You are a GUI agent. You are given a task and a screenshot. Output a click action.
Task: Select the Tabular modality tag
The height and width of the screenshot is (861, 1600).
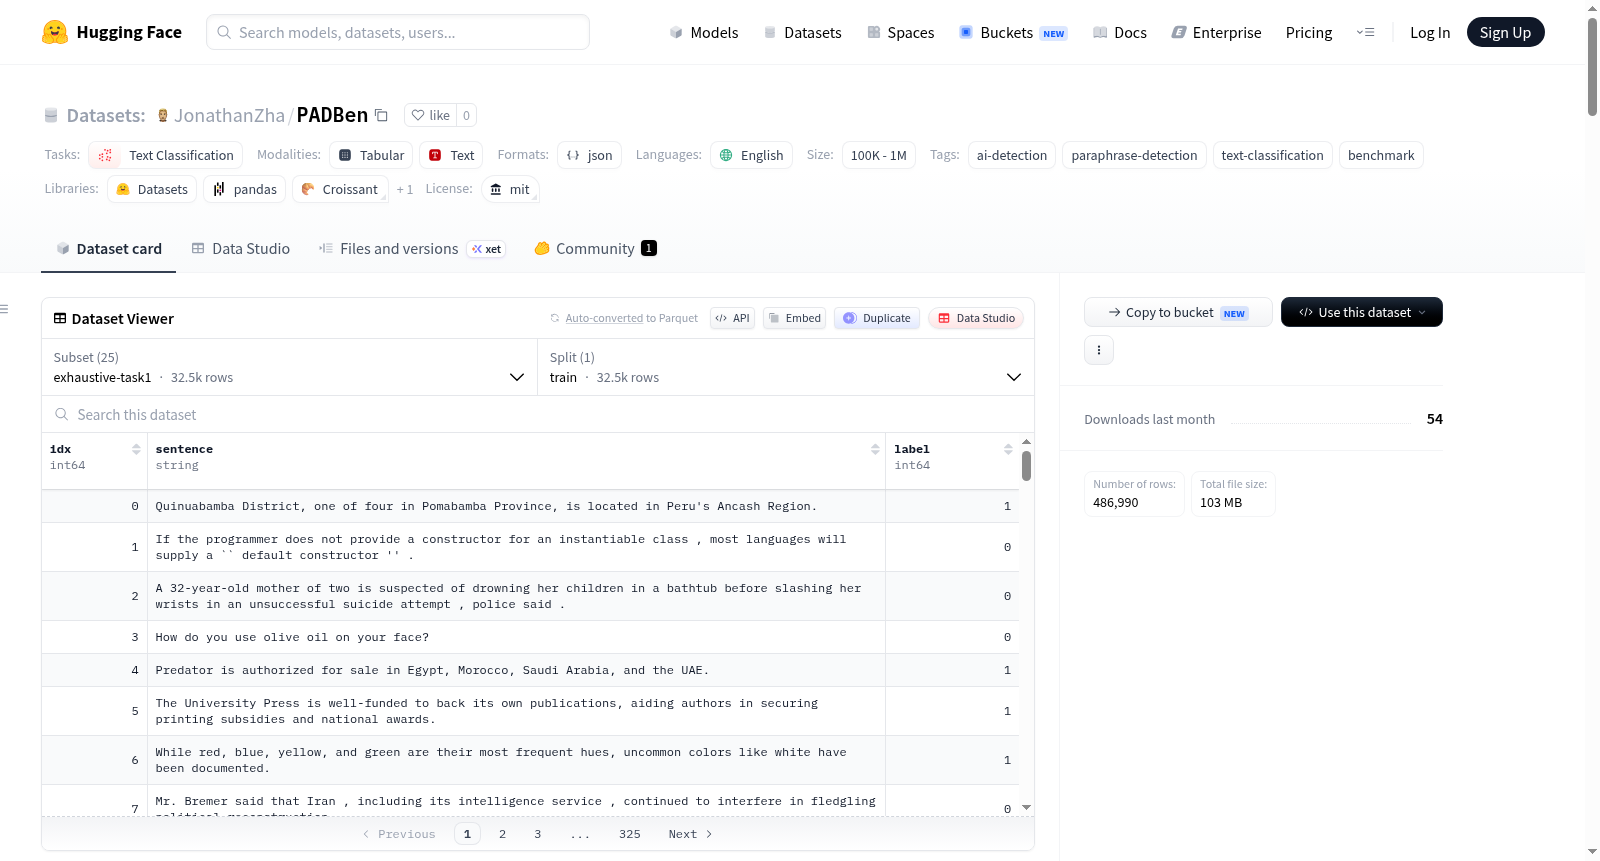pyautogui.click(x=371, y=155)
